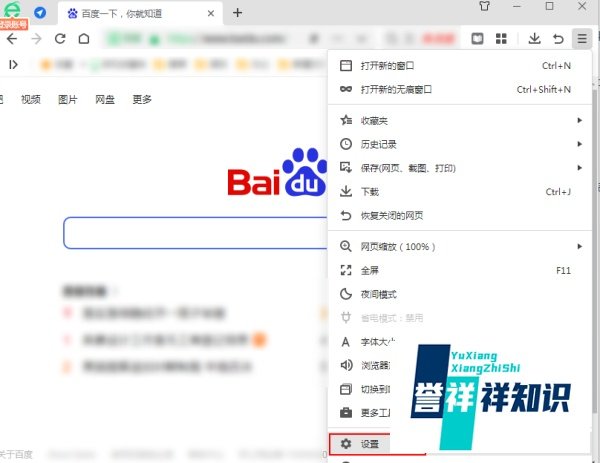600x463 pixels.
Task: Click the speaker icon for browser sound
Action: click(346, 365)
